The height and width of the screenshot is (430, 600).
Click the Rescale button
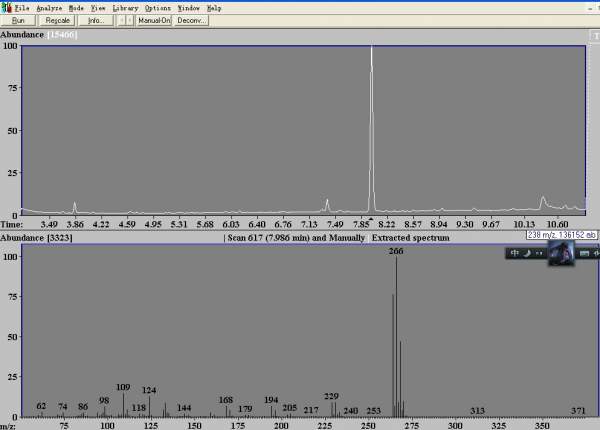click(57, 20)
